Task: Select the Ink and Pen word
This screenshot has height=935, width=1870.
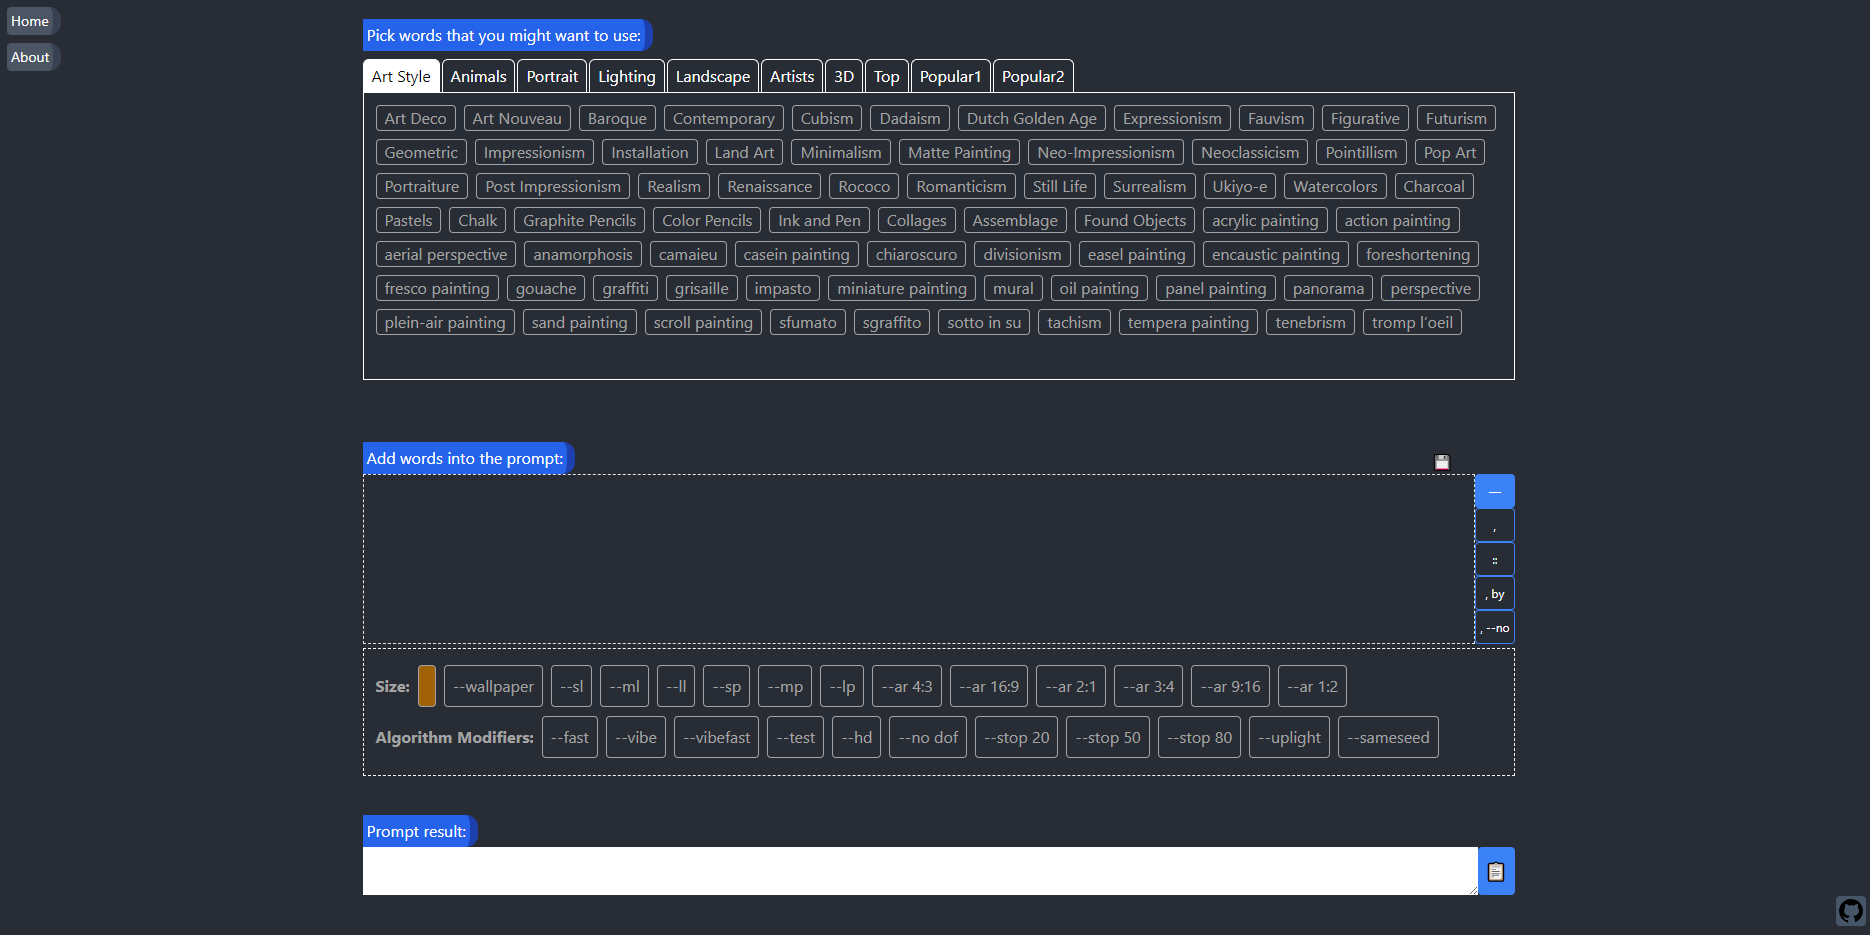Action: coord(819,220)
